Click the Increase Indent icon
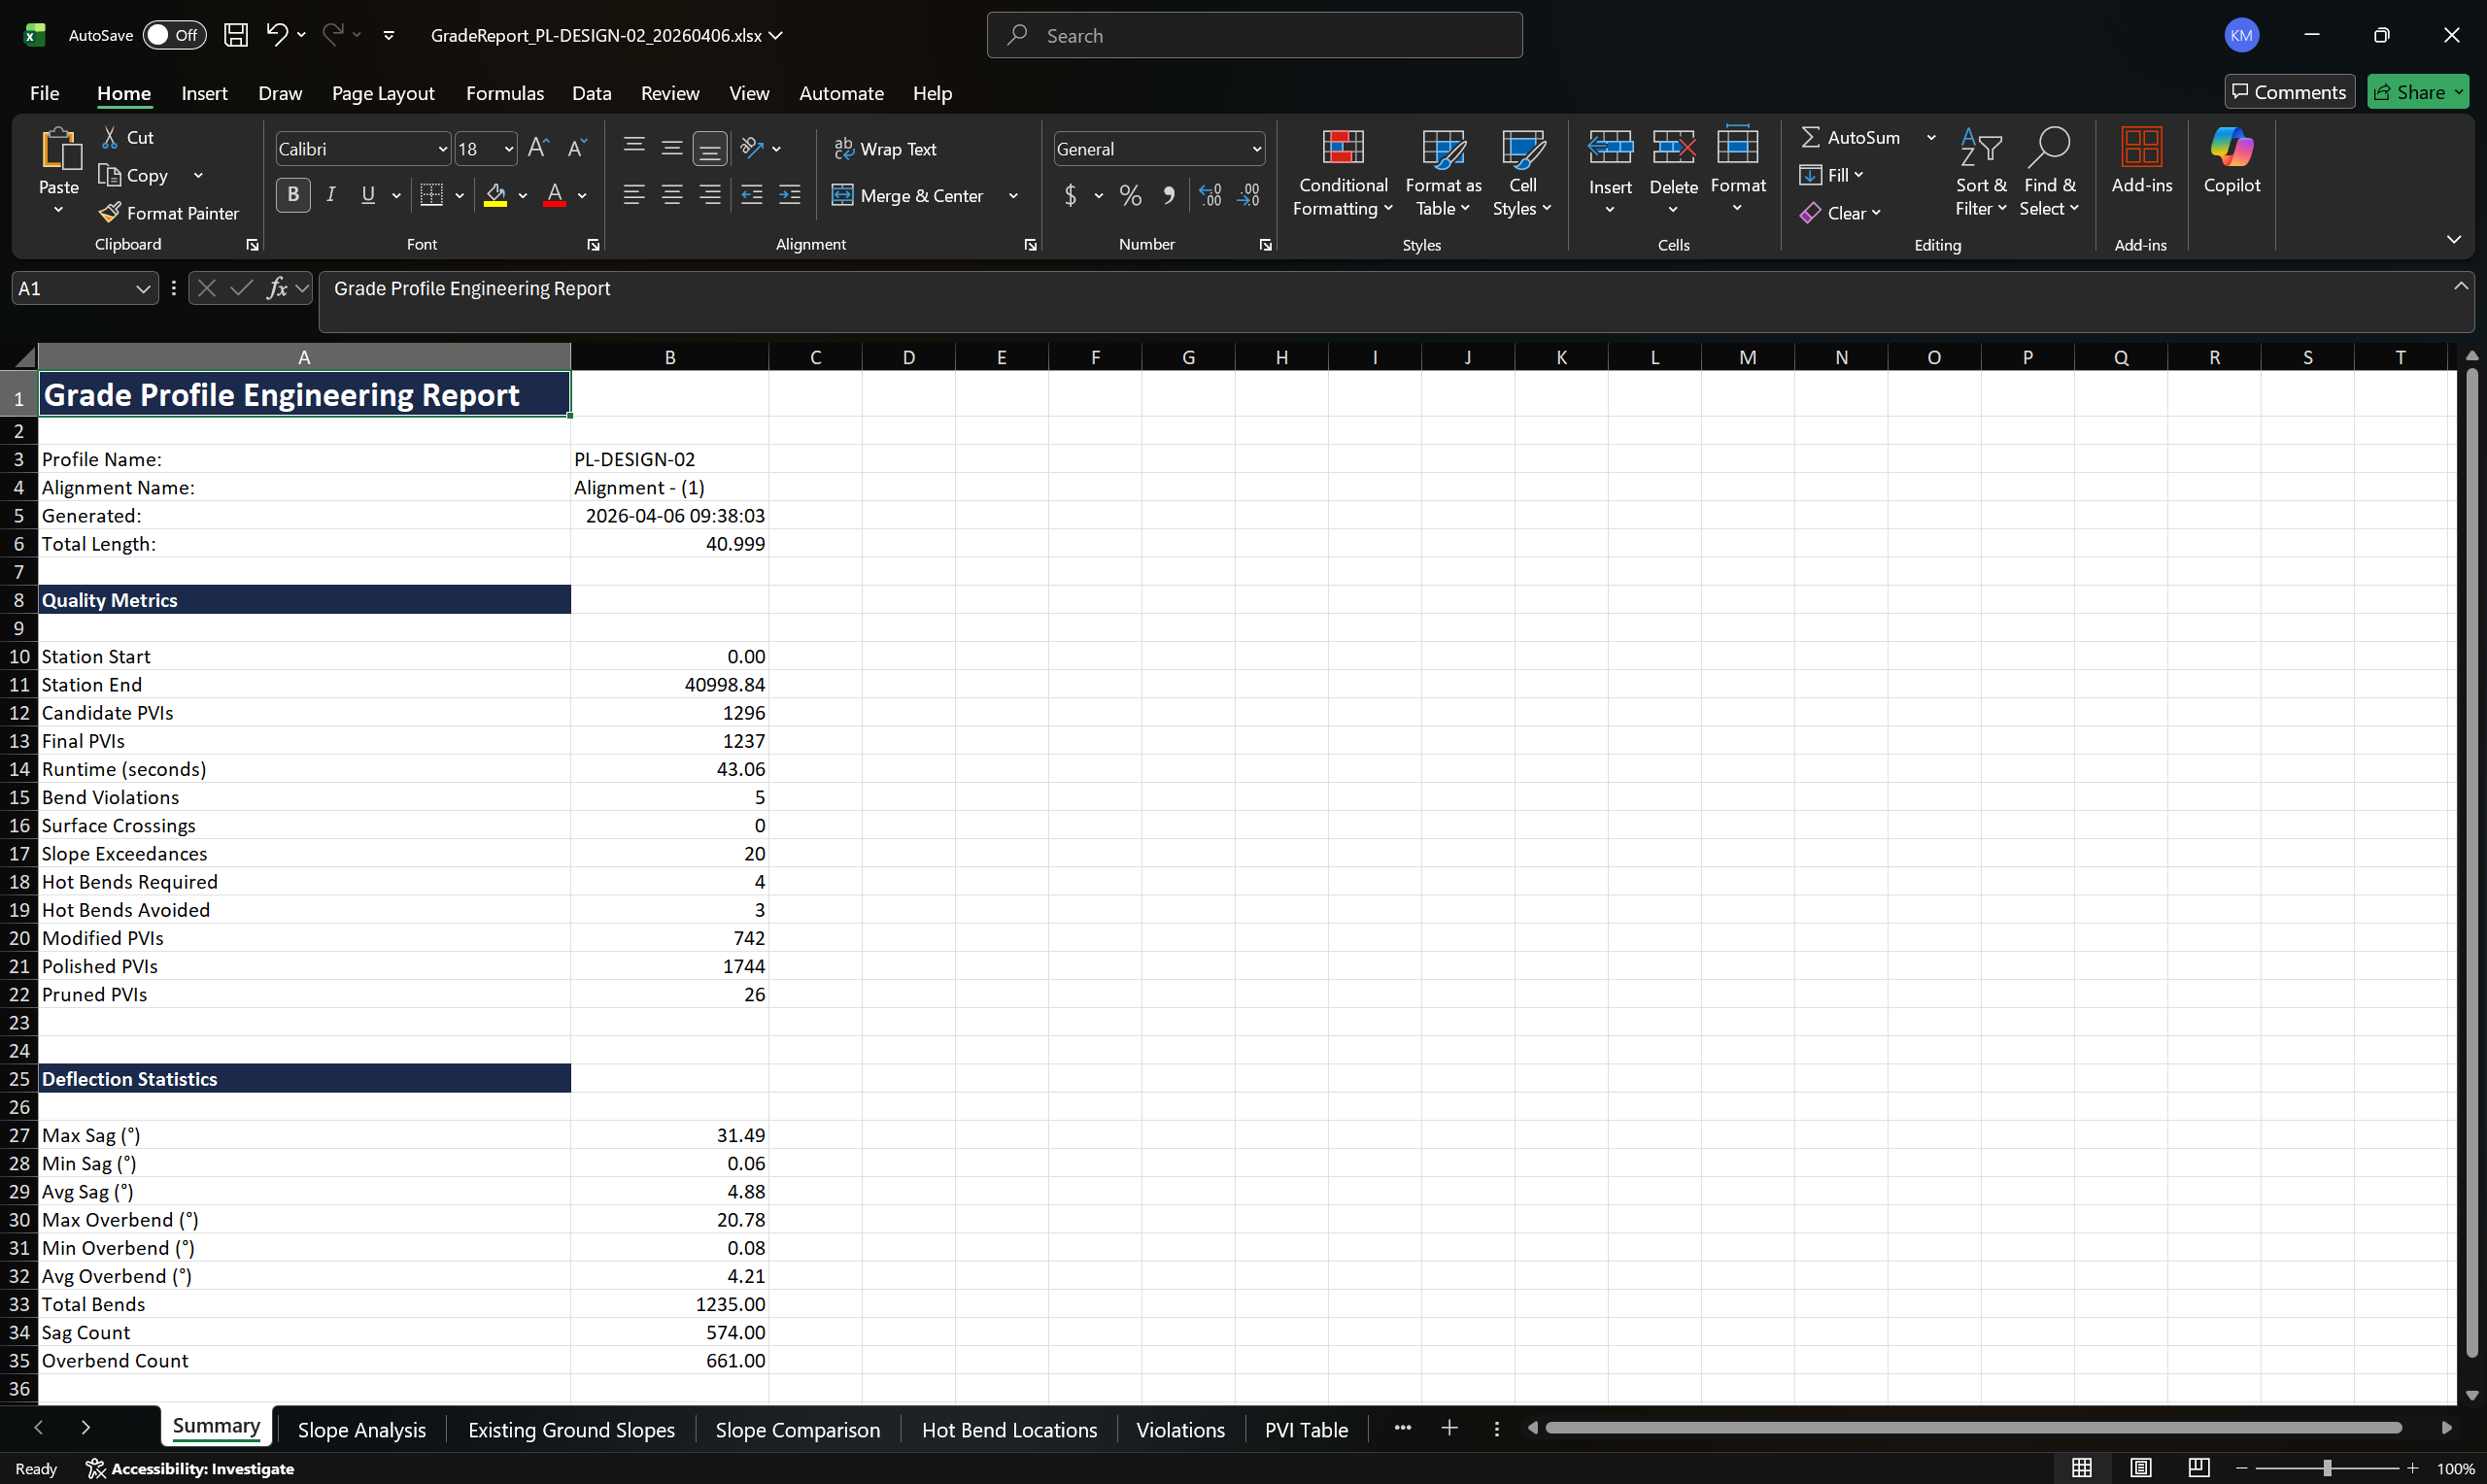Viewport: 2487px width, 1484px height. click(x=790, y=195)
